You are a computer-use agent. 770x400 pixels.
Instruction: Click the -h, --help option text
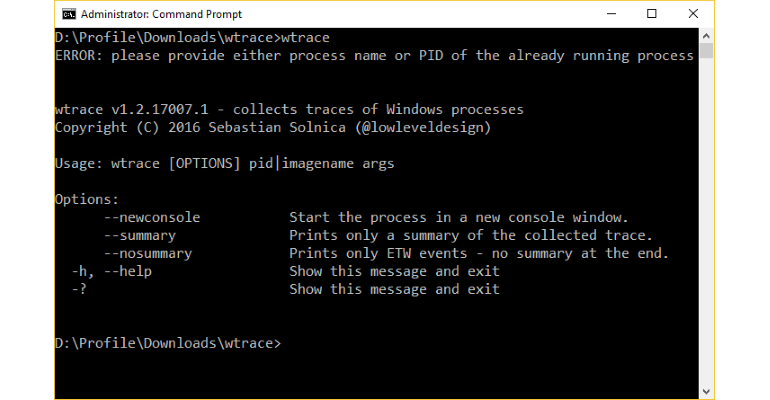(112, 271)
